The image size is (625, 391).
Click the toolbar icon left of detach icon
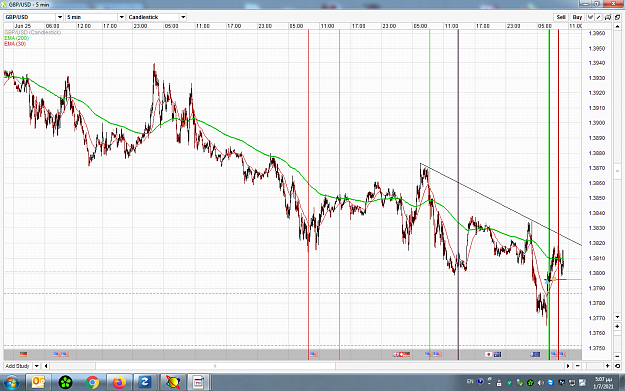point(608,17)
